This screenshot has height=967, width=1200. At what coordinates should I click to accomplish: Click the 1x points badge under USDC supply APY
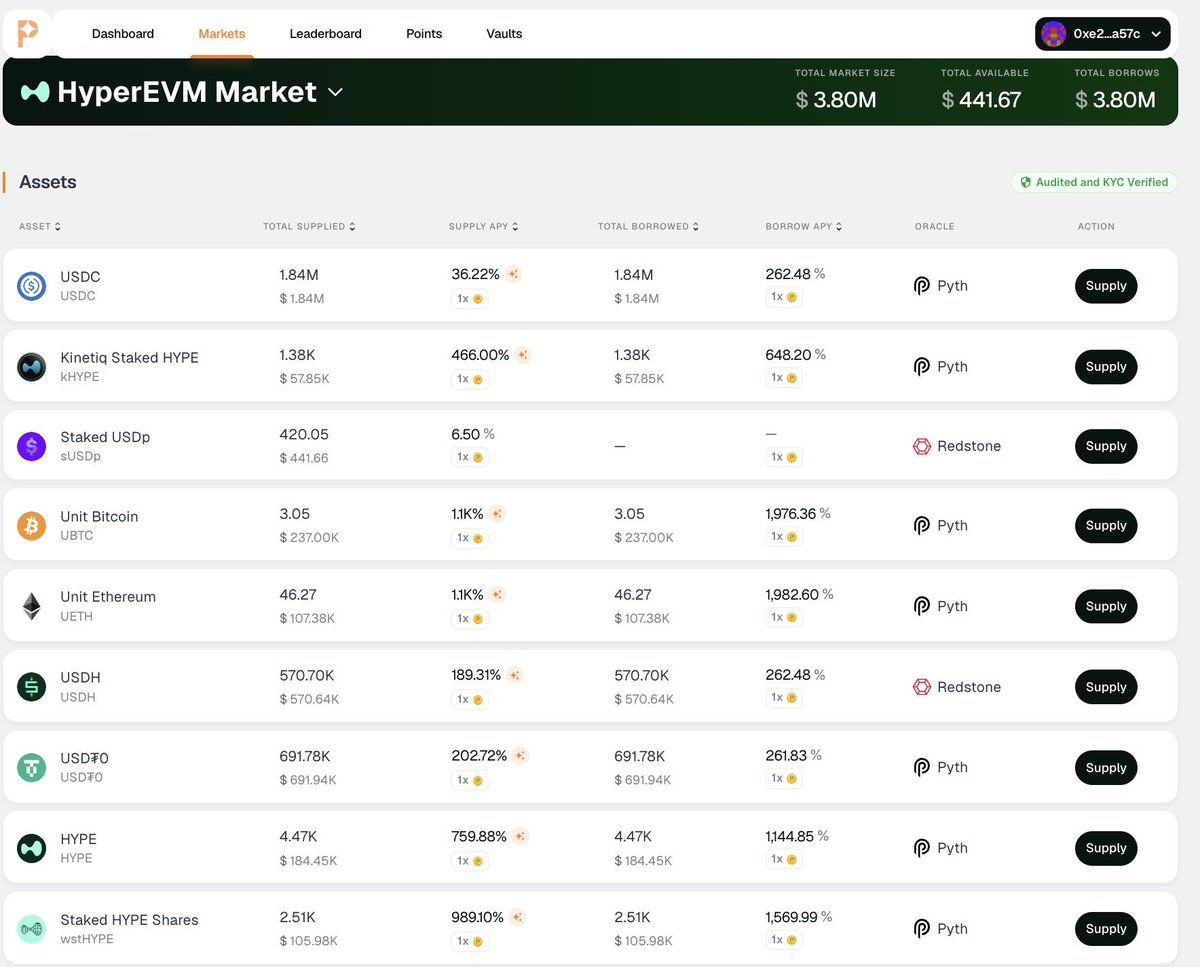coord(470,297)
